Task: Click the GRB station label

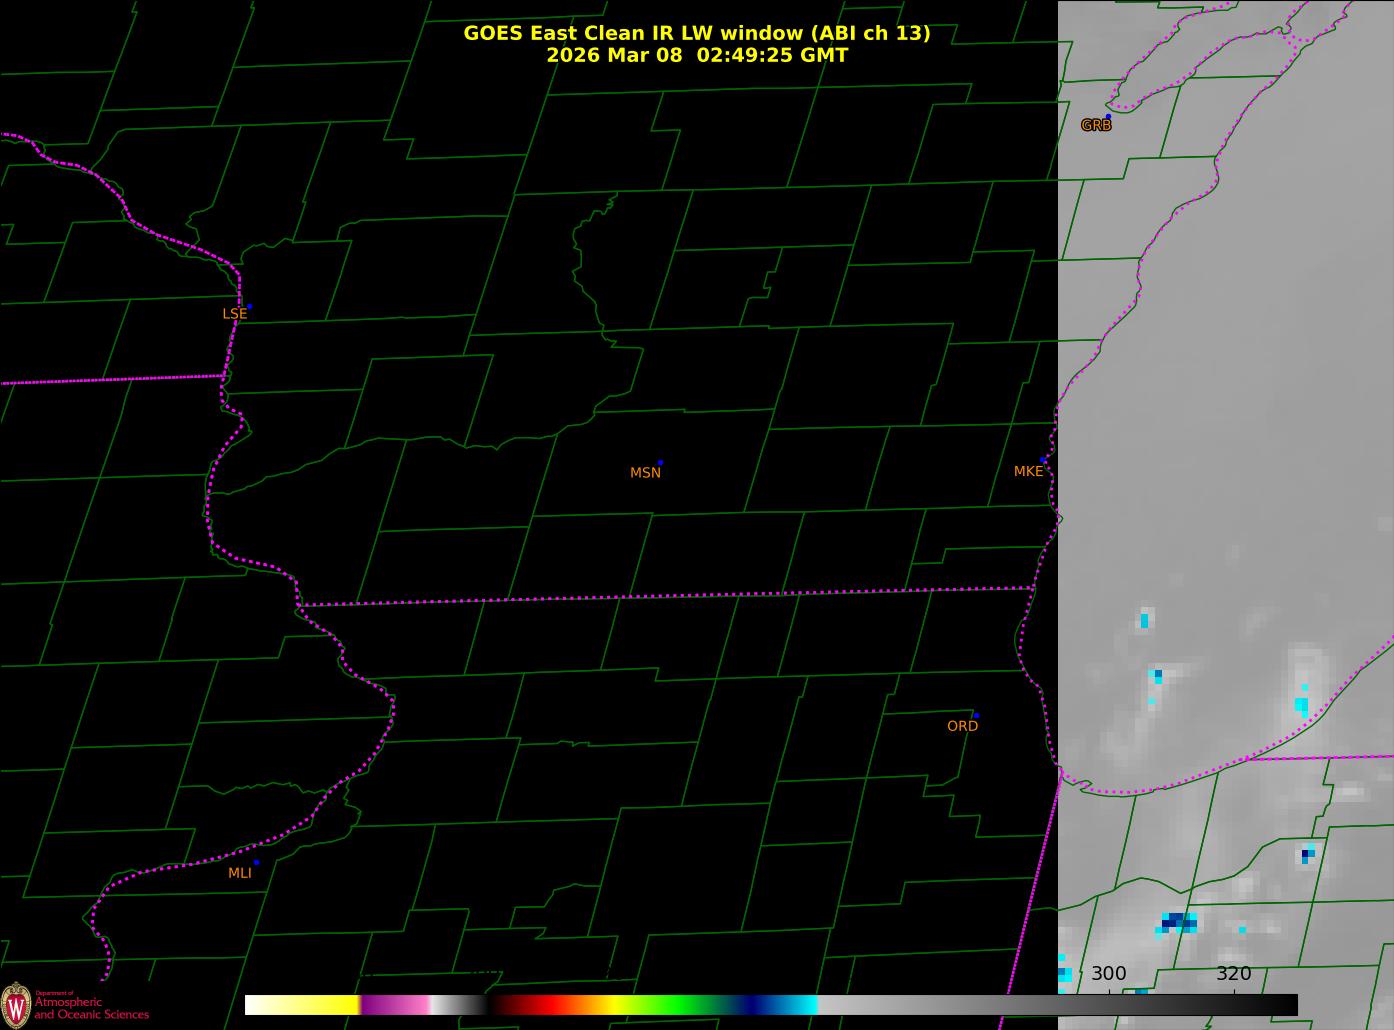Action: [1096, 126]
